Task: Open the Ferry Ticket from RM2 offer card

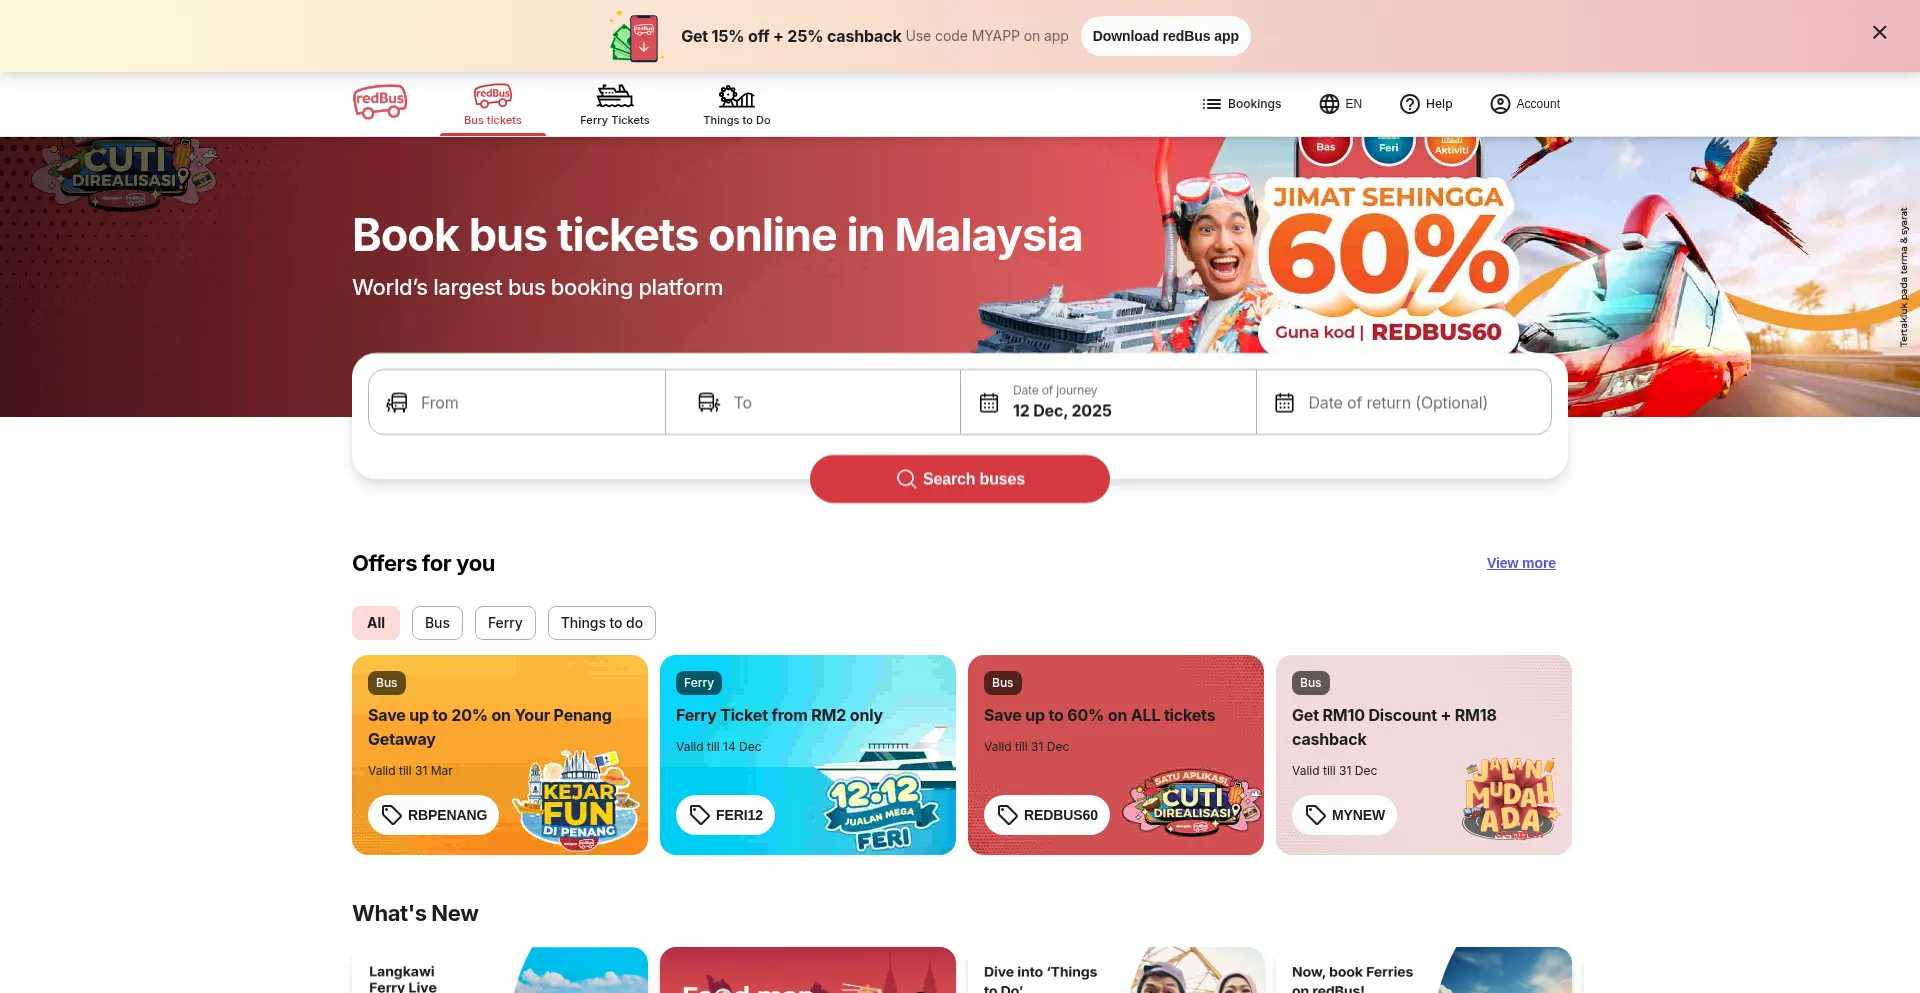Action: pos(808,755)
